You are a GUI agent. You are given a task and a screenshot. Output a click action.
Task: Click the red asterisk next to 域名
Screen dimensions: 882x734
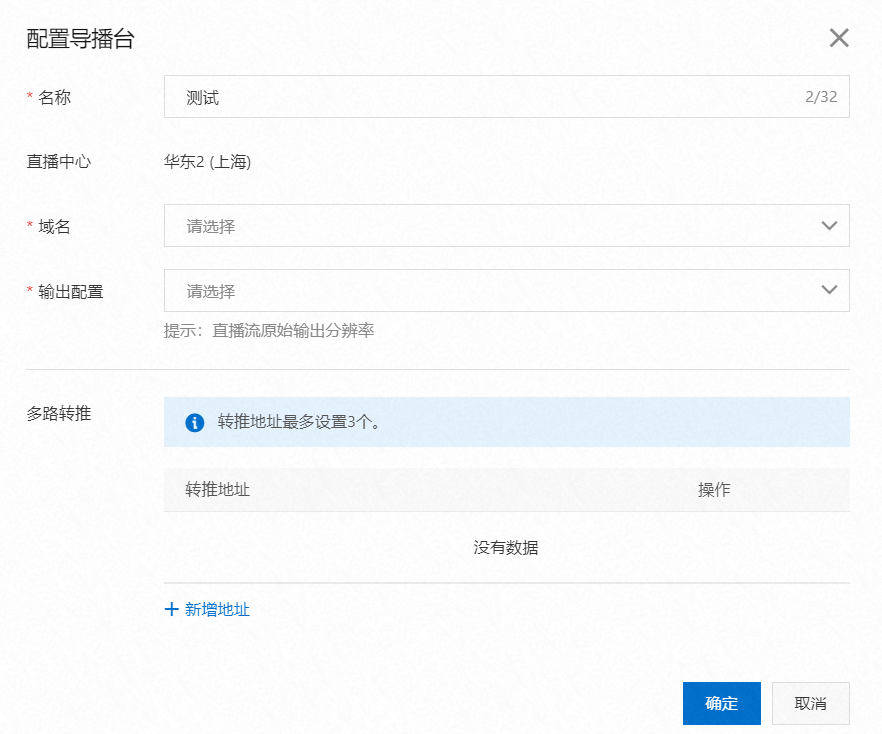[26, 226]
